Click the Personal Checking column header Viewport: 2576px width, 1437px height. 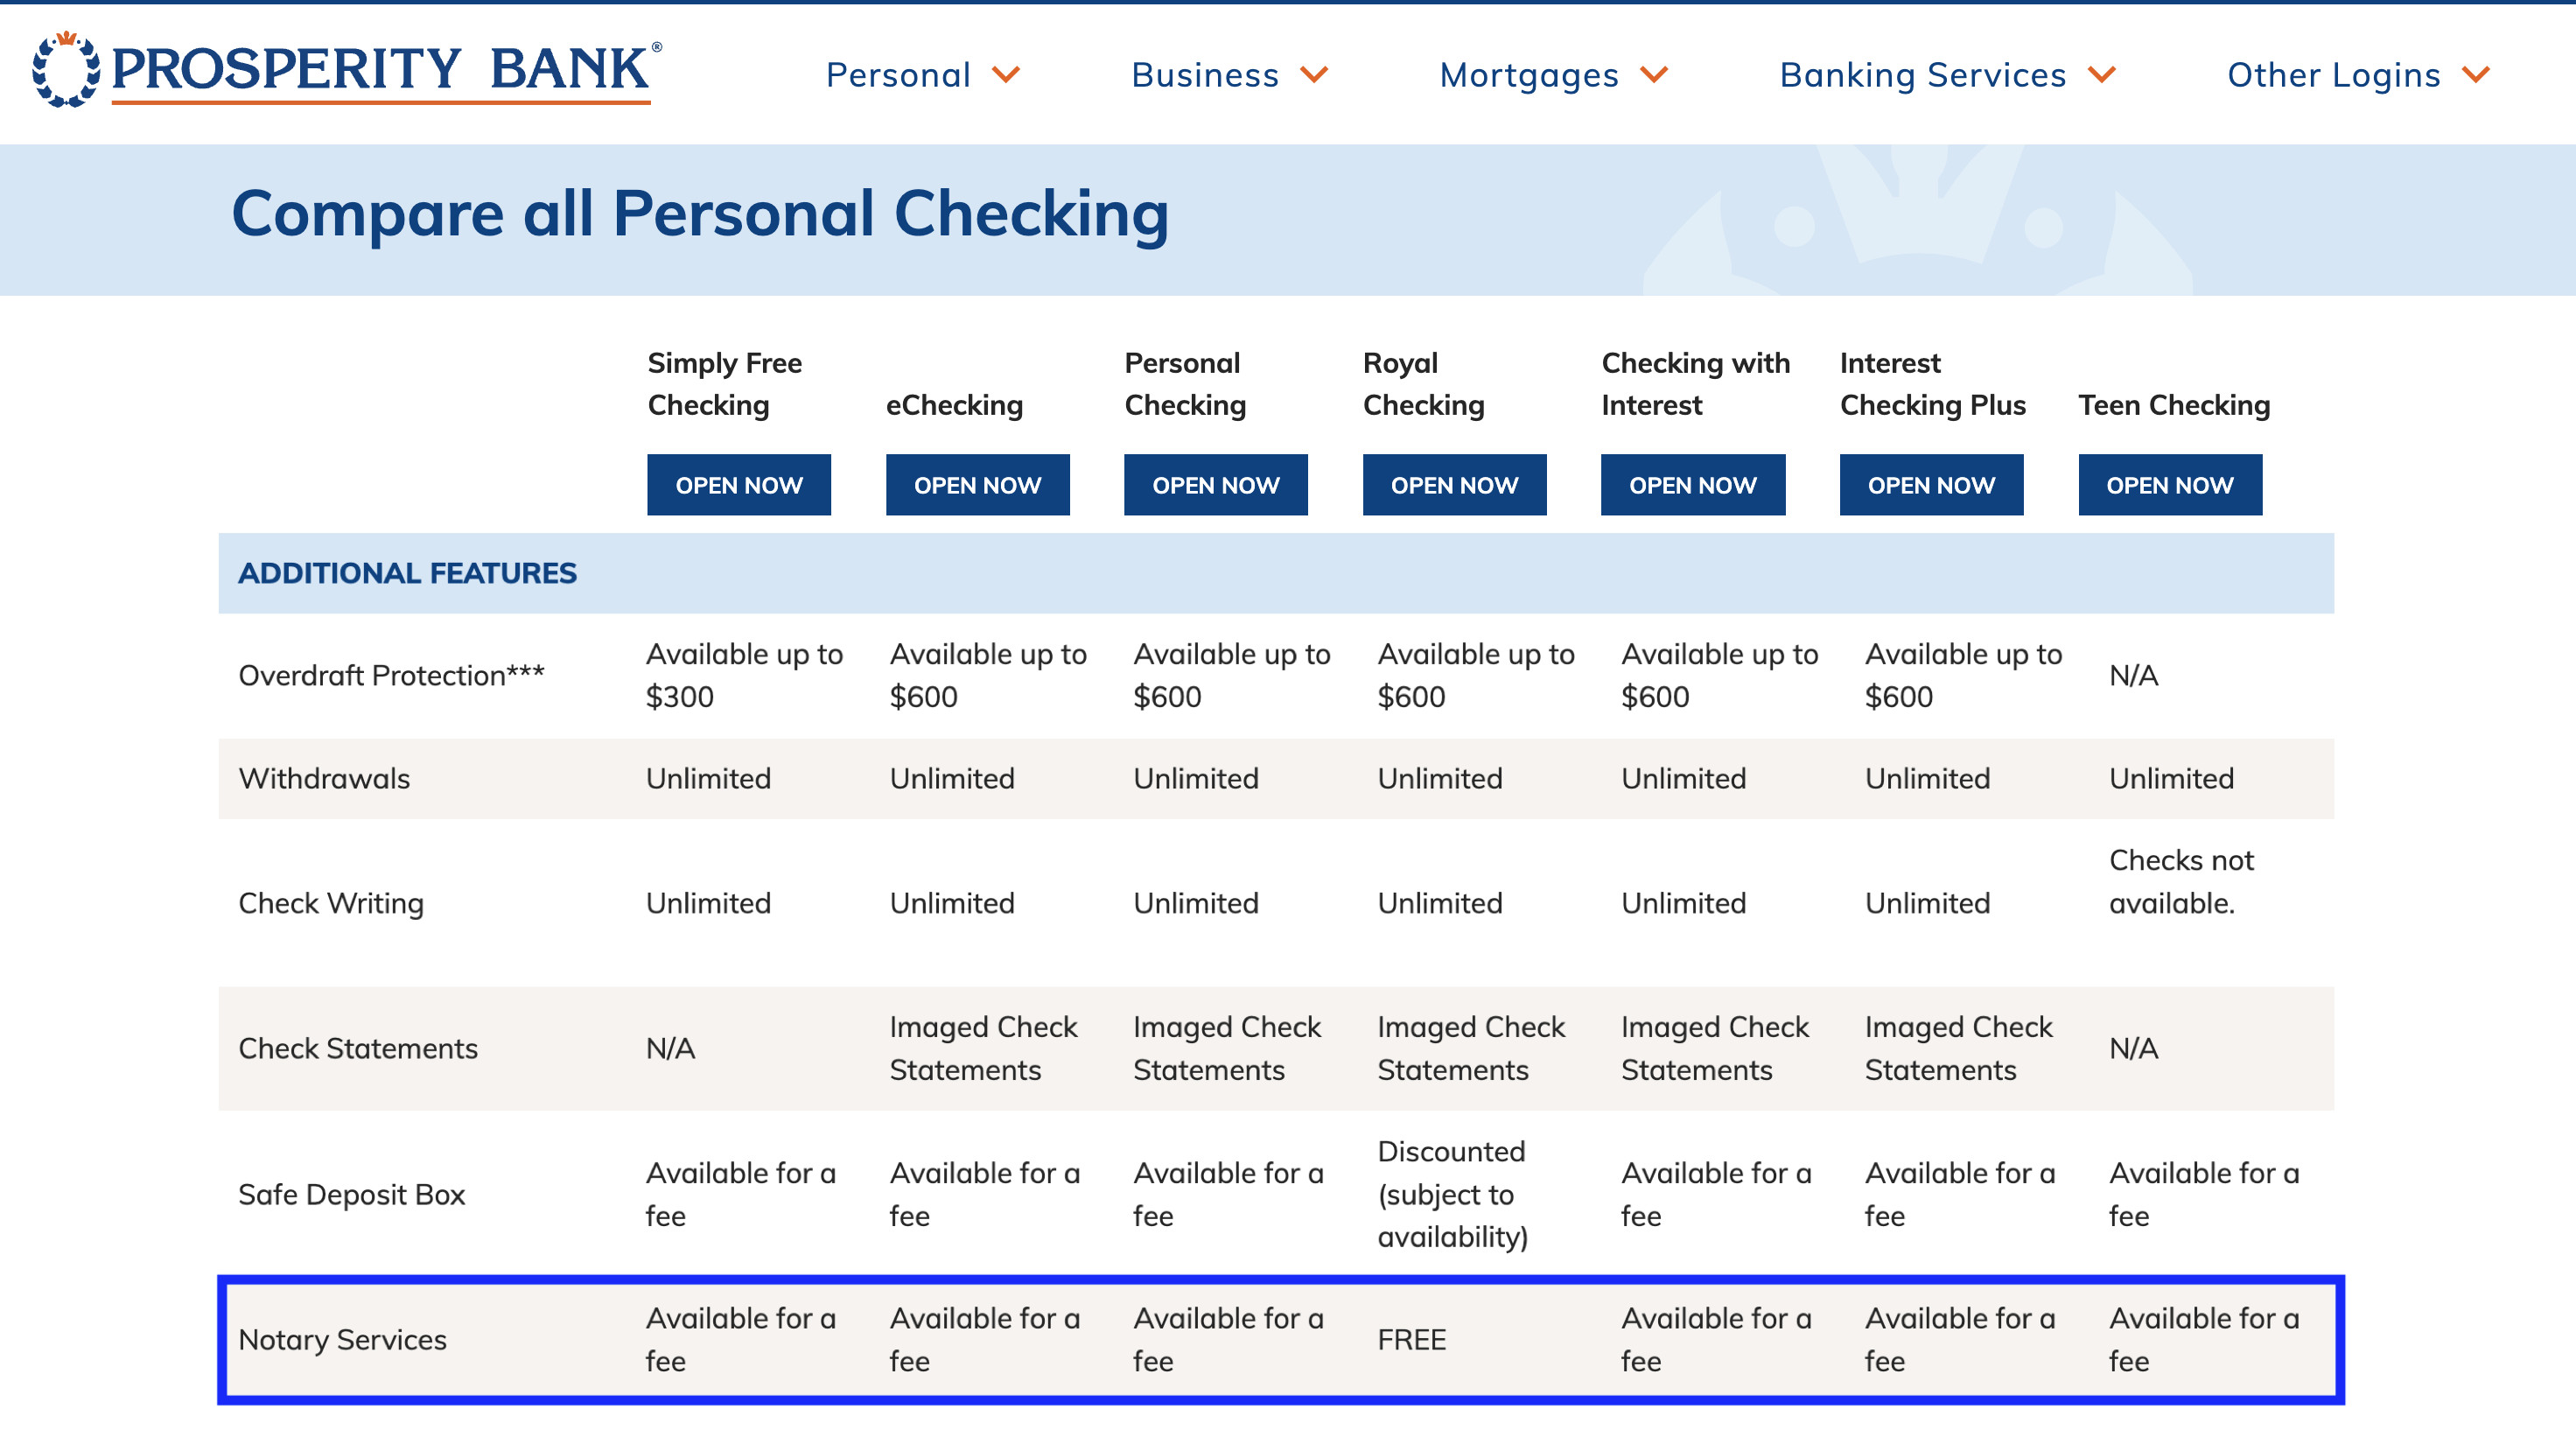pyautogui.click(x=1185, y=384)
